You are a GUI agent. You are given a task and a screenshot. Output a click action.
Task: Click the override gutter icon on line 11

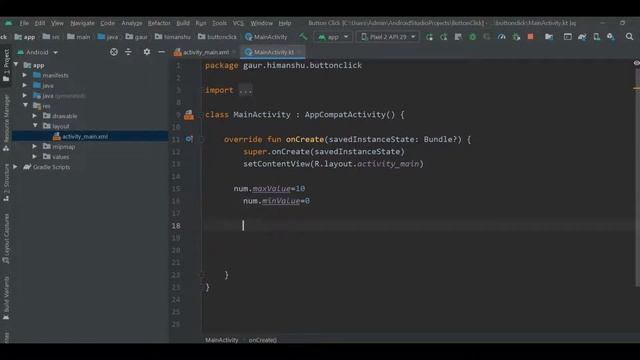coord(189,139)
